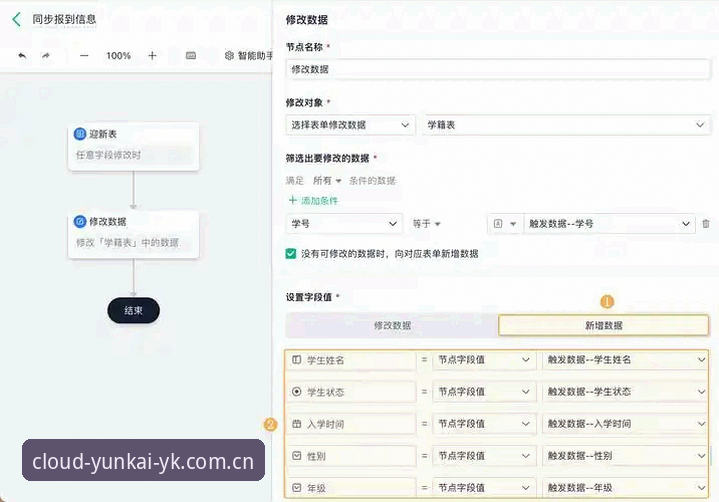
Task: Open 触发数据--年级 dropdown
Action: 626,488
